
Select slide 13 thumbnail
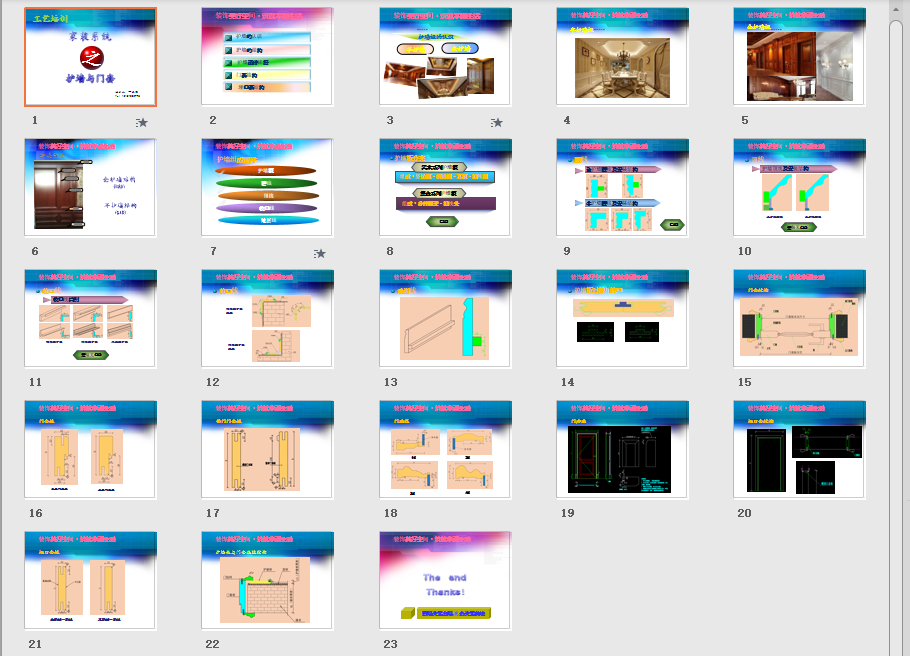coord(445,319)
